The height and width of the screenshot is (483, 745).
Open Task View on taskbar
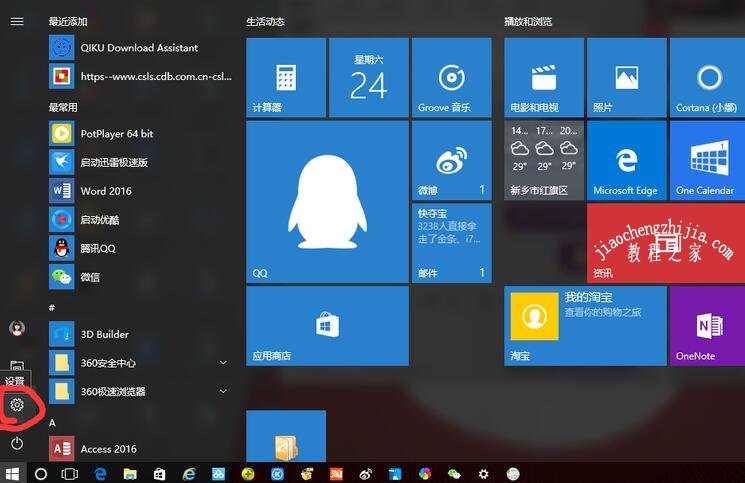click(x=70, y=474)
